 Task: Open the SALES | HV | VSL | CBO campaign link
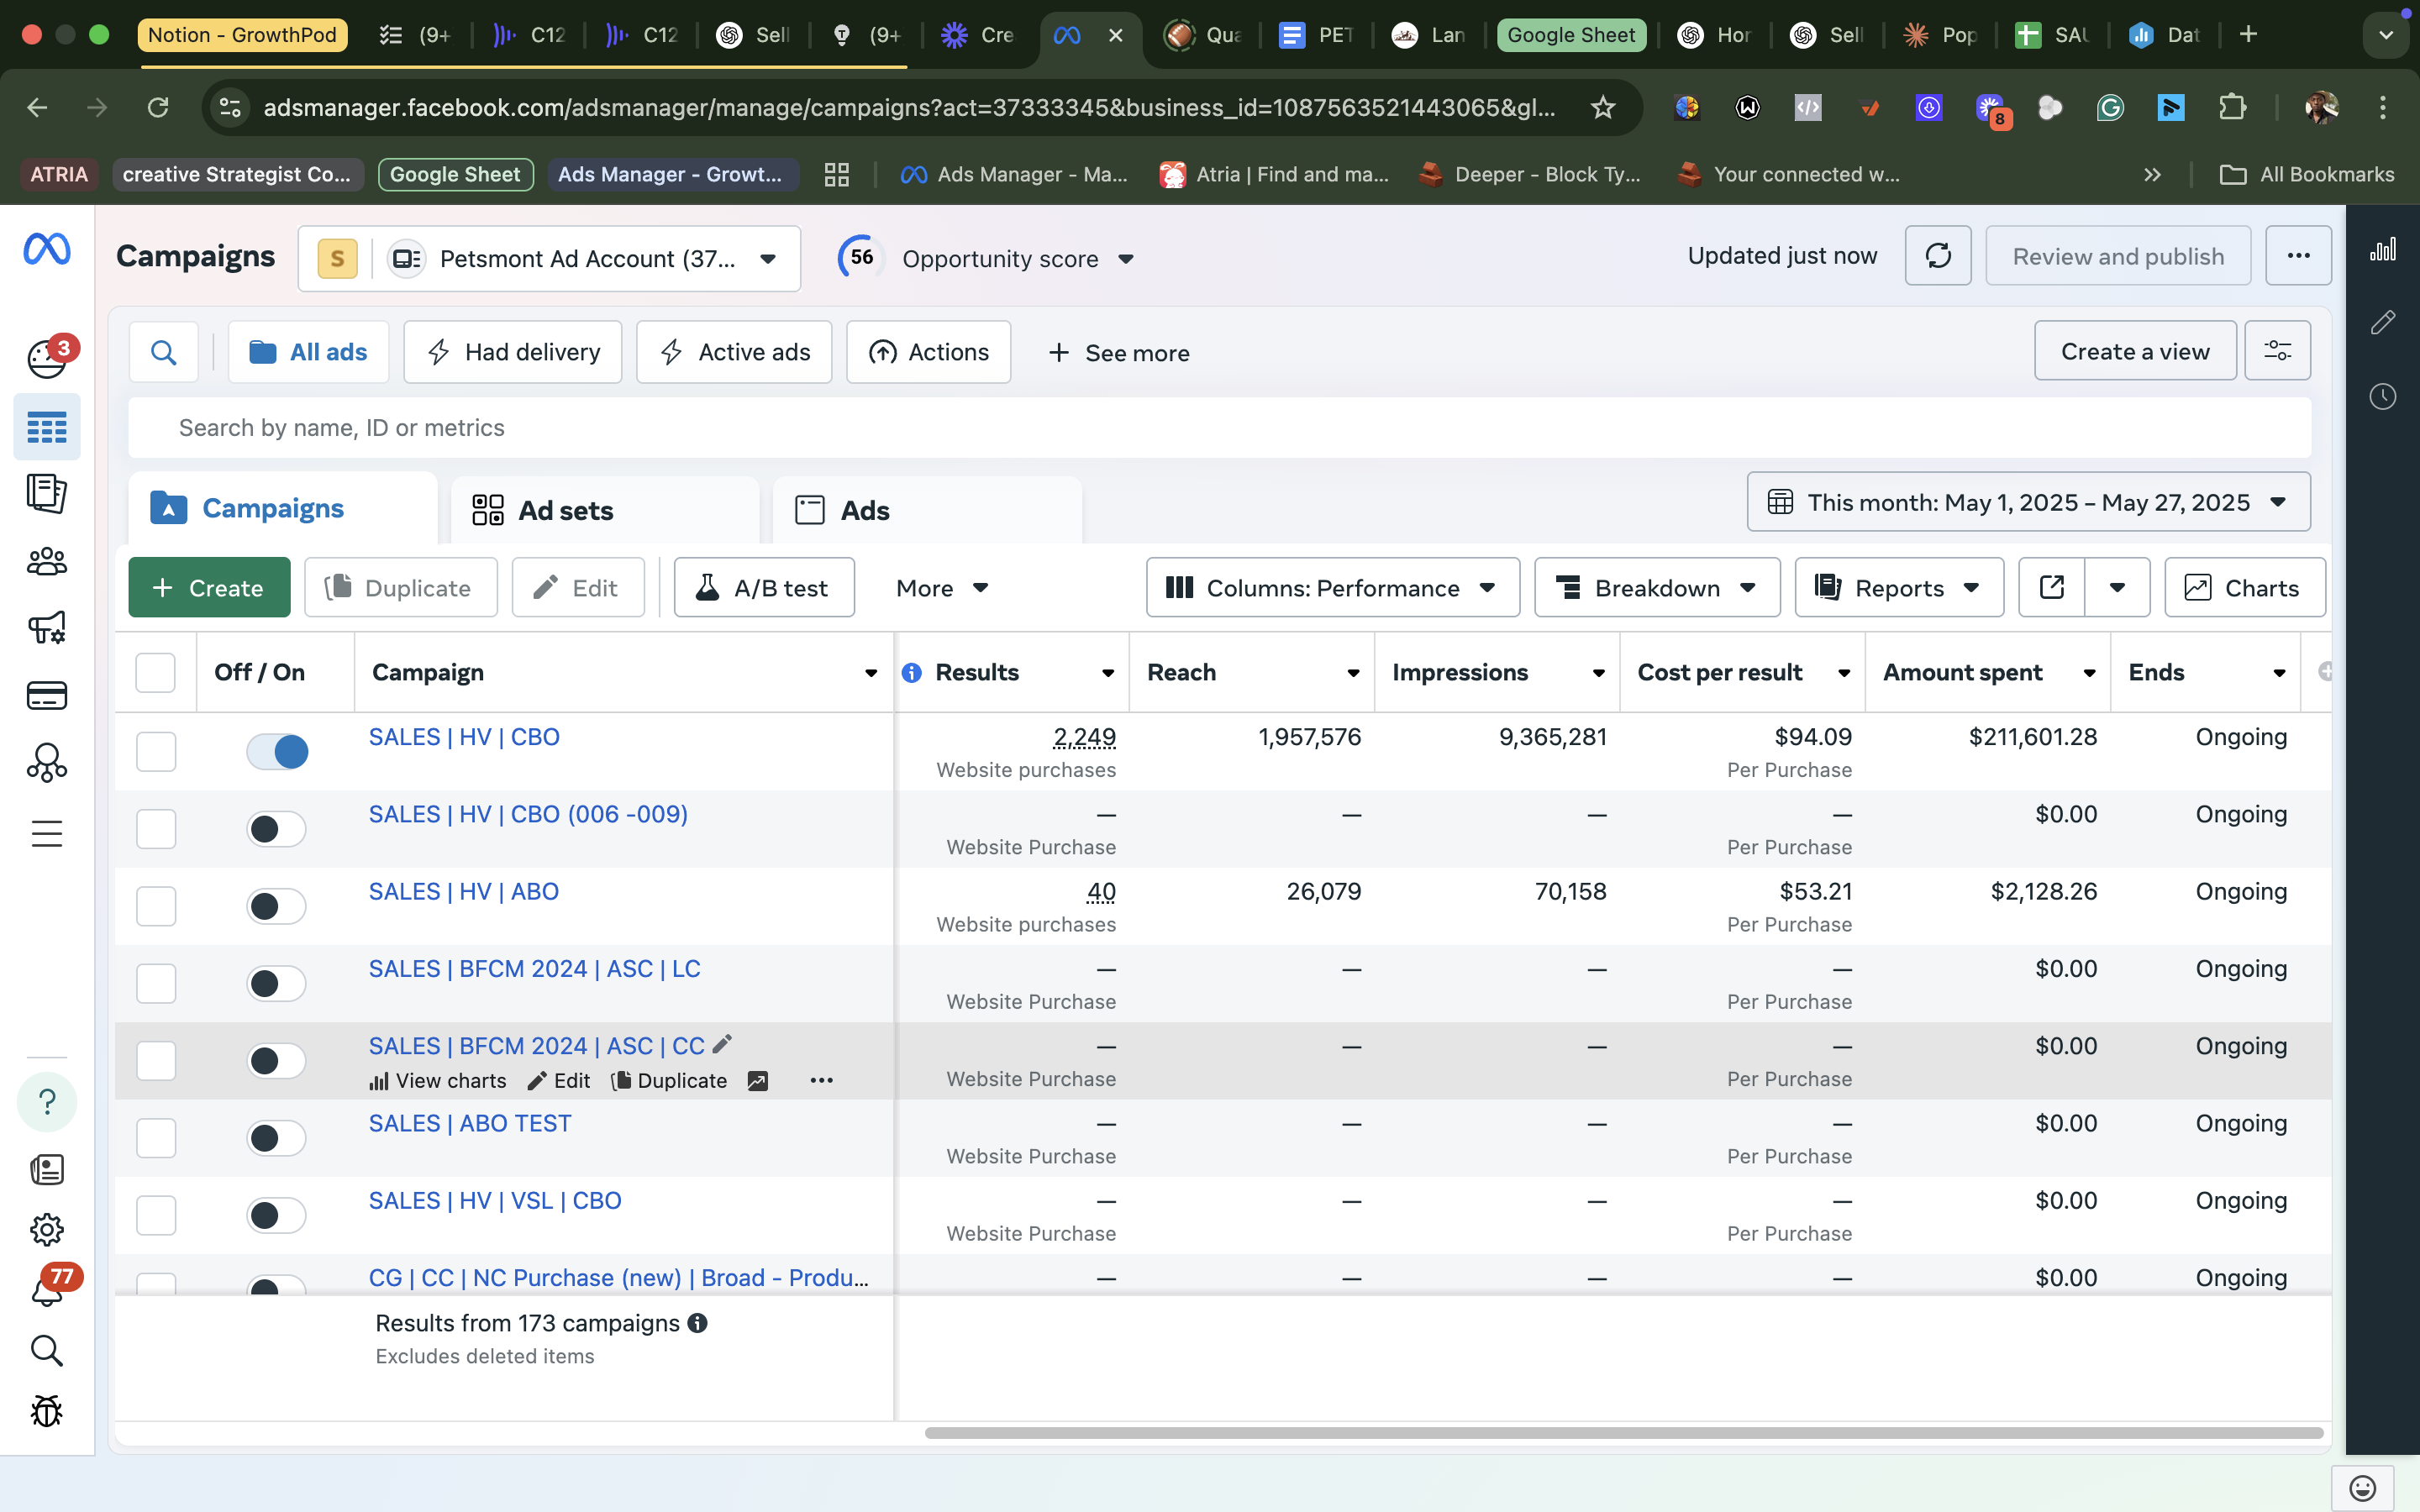495,1200
